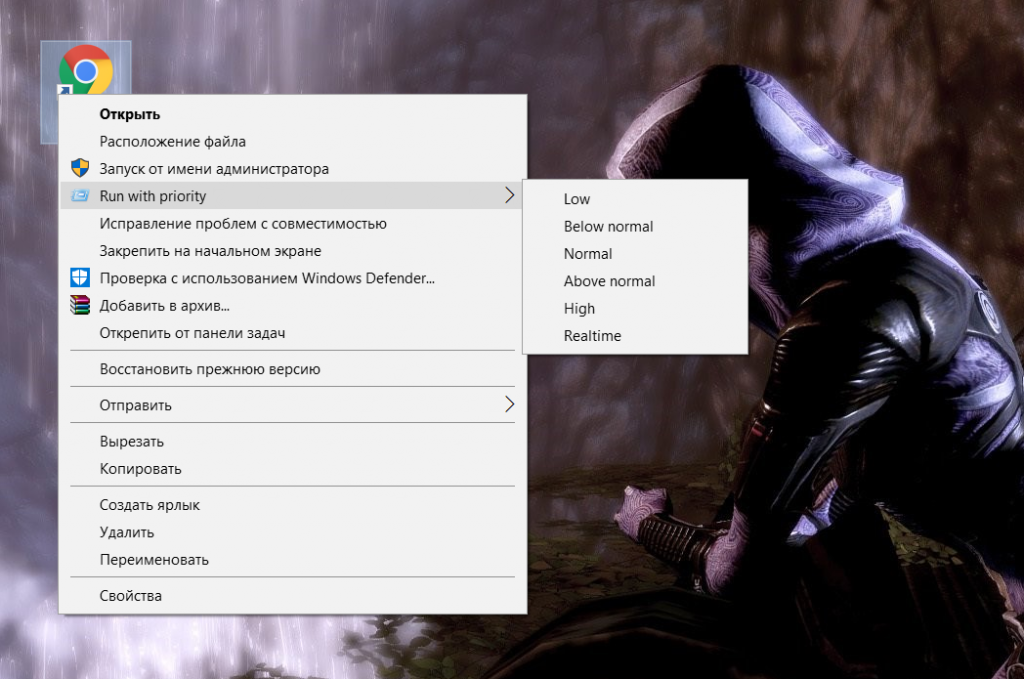Set priority to Low
1024x679 pixels.
(x=577, y=199)
